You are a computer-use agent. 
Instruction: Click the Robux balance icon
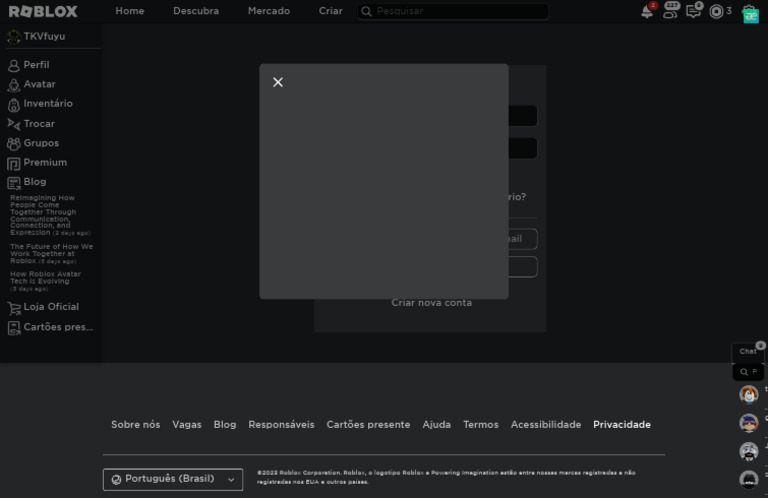(x=716, y=12)
